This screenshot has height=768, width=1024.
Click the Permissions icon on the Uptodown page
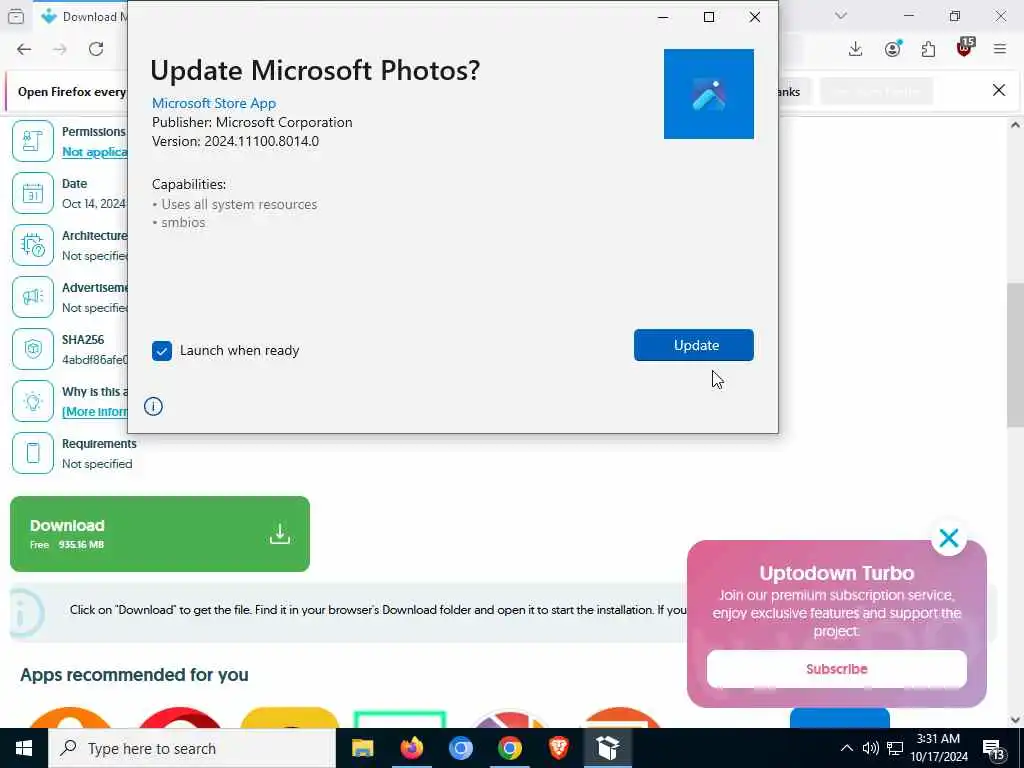pos(33,141)
